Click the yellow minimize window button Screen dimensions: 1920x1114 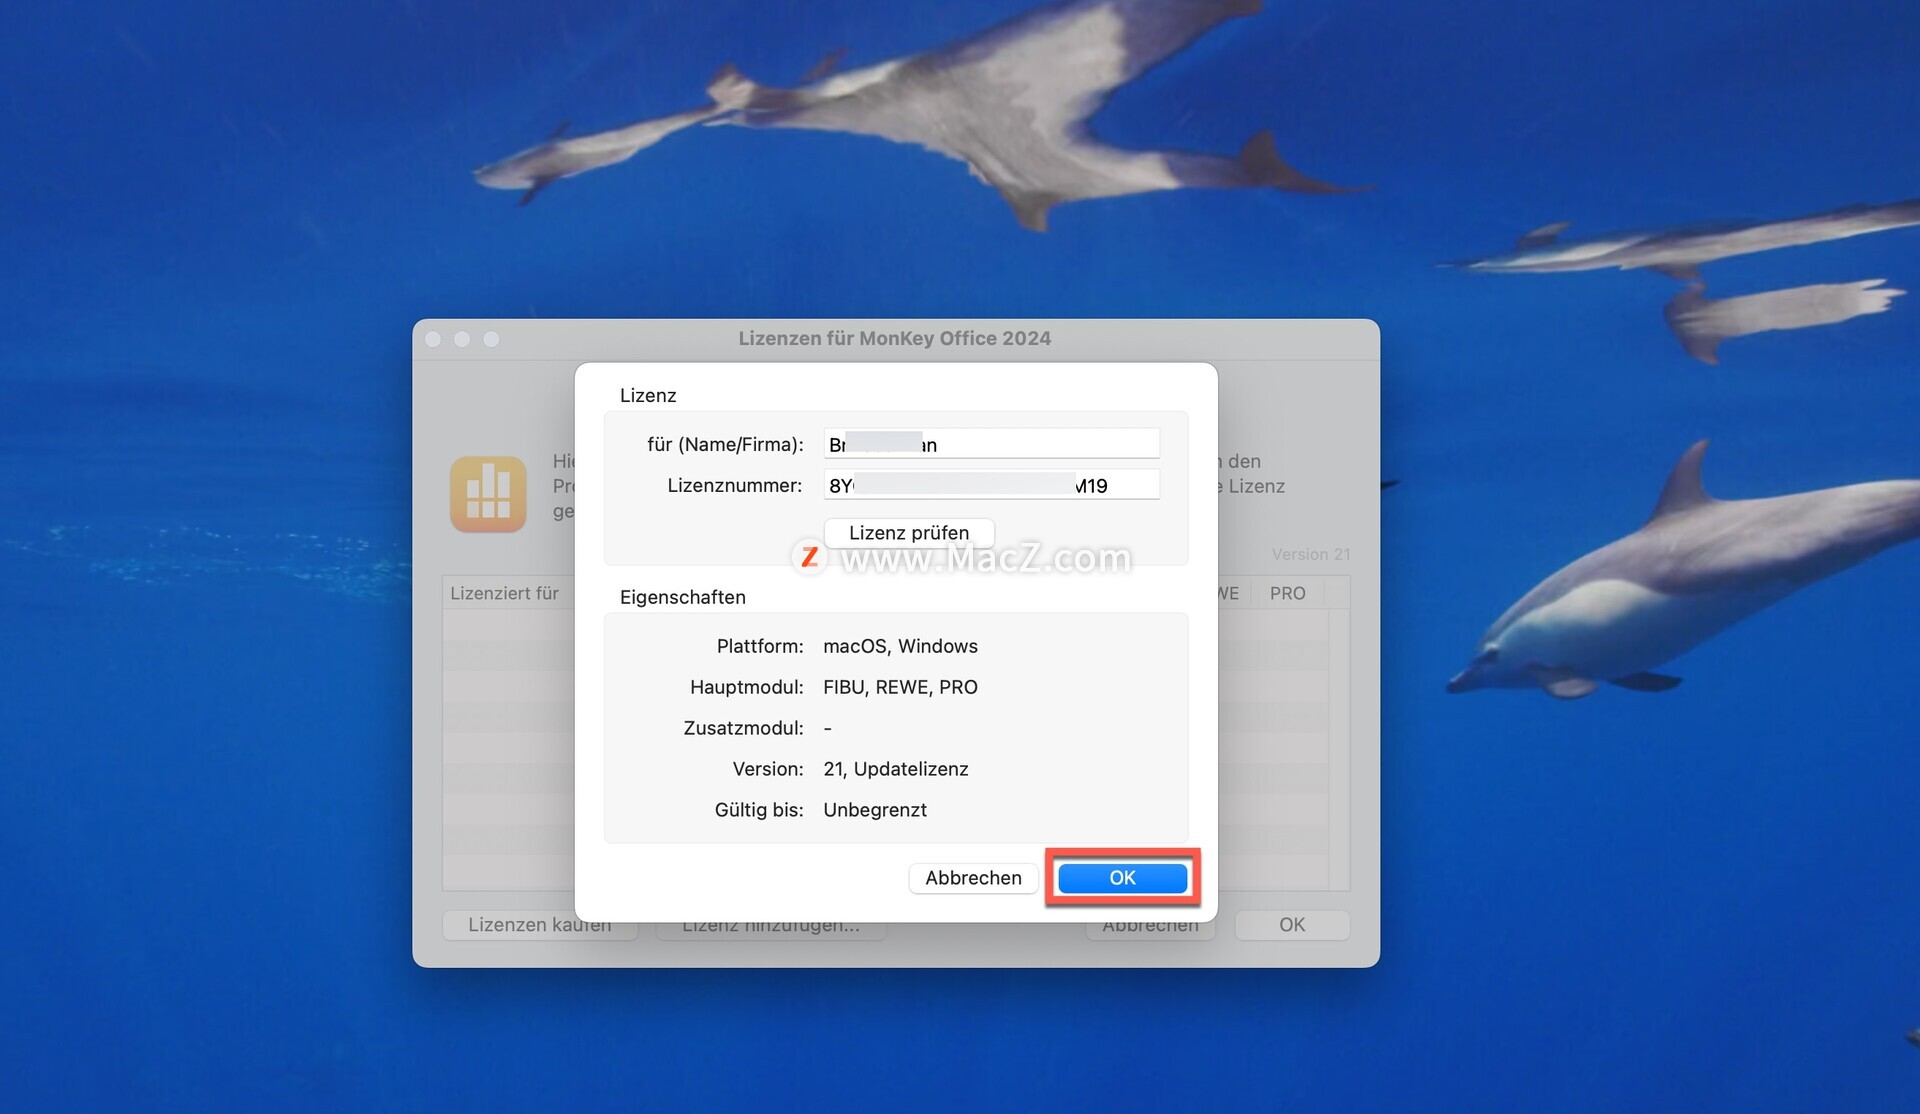[x=462, y=339]
